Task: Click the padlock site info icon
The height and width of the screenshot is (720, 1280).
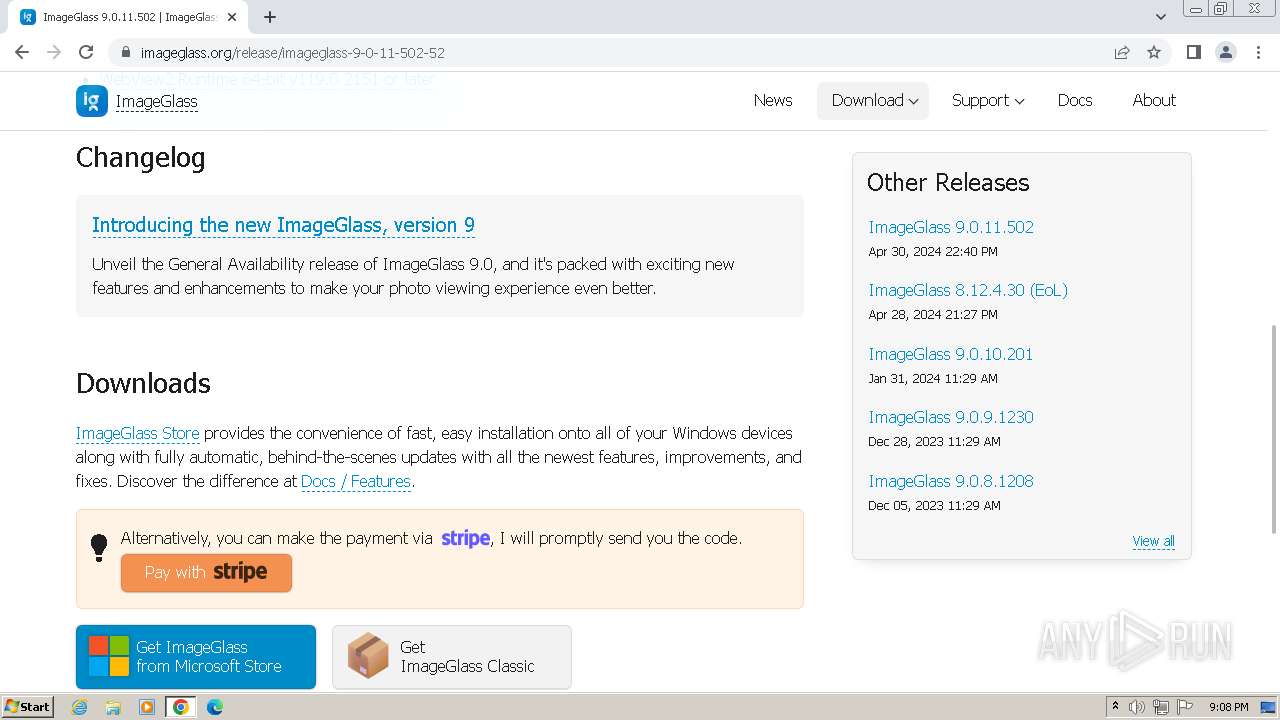Action: tap(126, 52)
